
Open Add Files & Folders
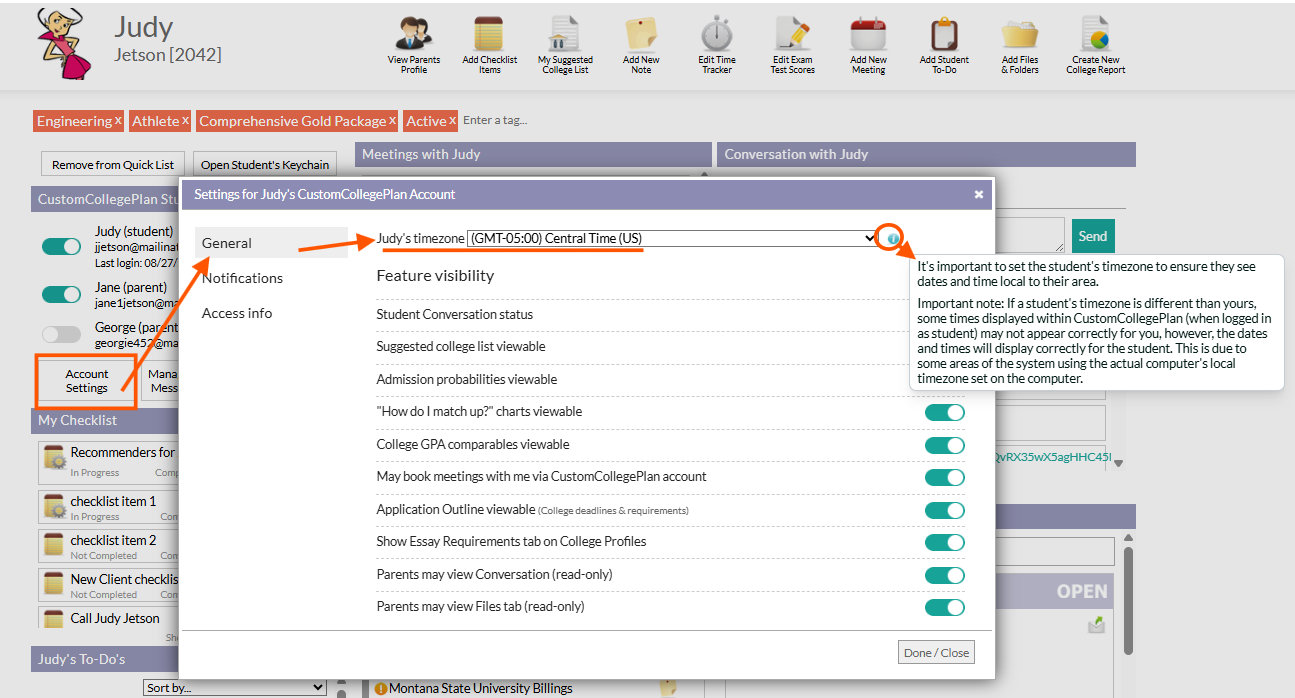(x=1020, y=33)
